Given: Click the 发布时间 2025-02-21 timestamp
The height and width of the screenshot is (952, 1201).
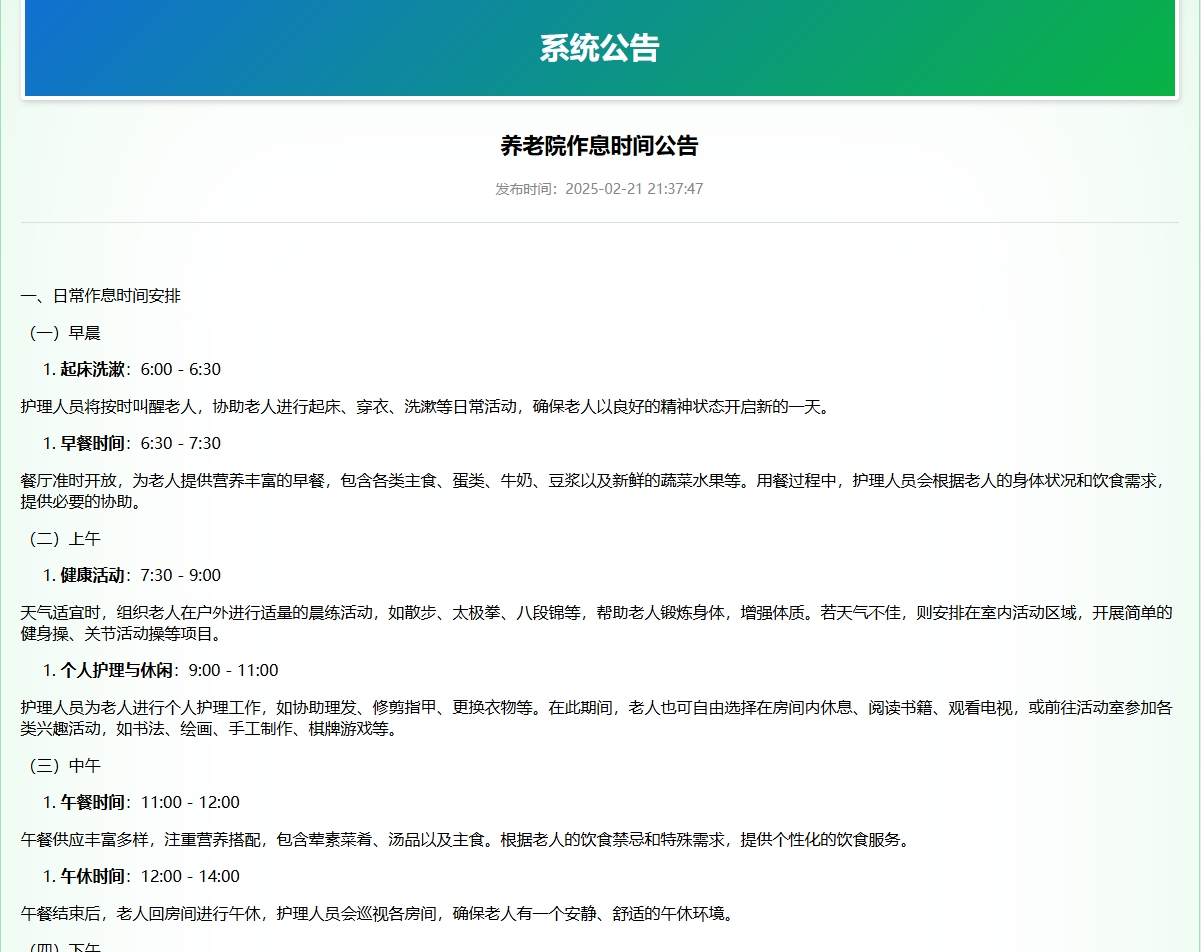Looking at the screenshot, I should [x=599, y=189].
